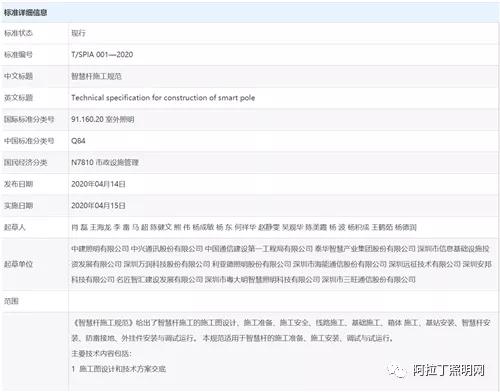Image resolution: width=500 pixels, height=392 pixels.
Task: Select scope paragraph beginning '《智慧杆施工规范》'
Action: coord(281,330)
